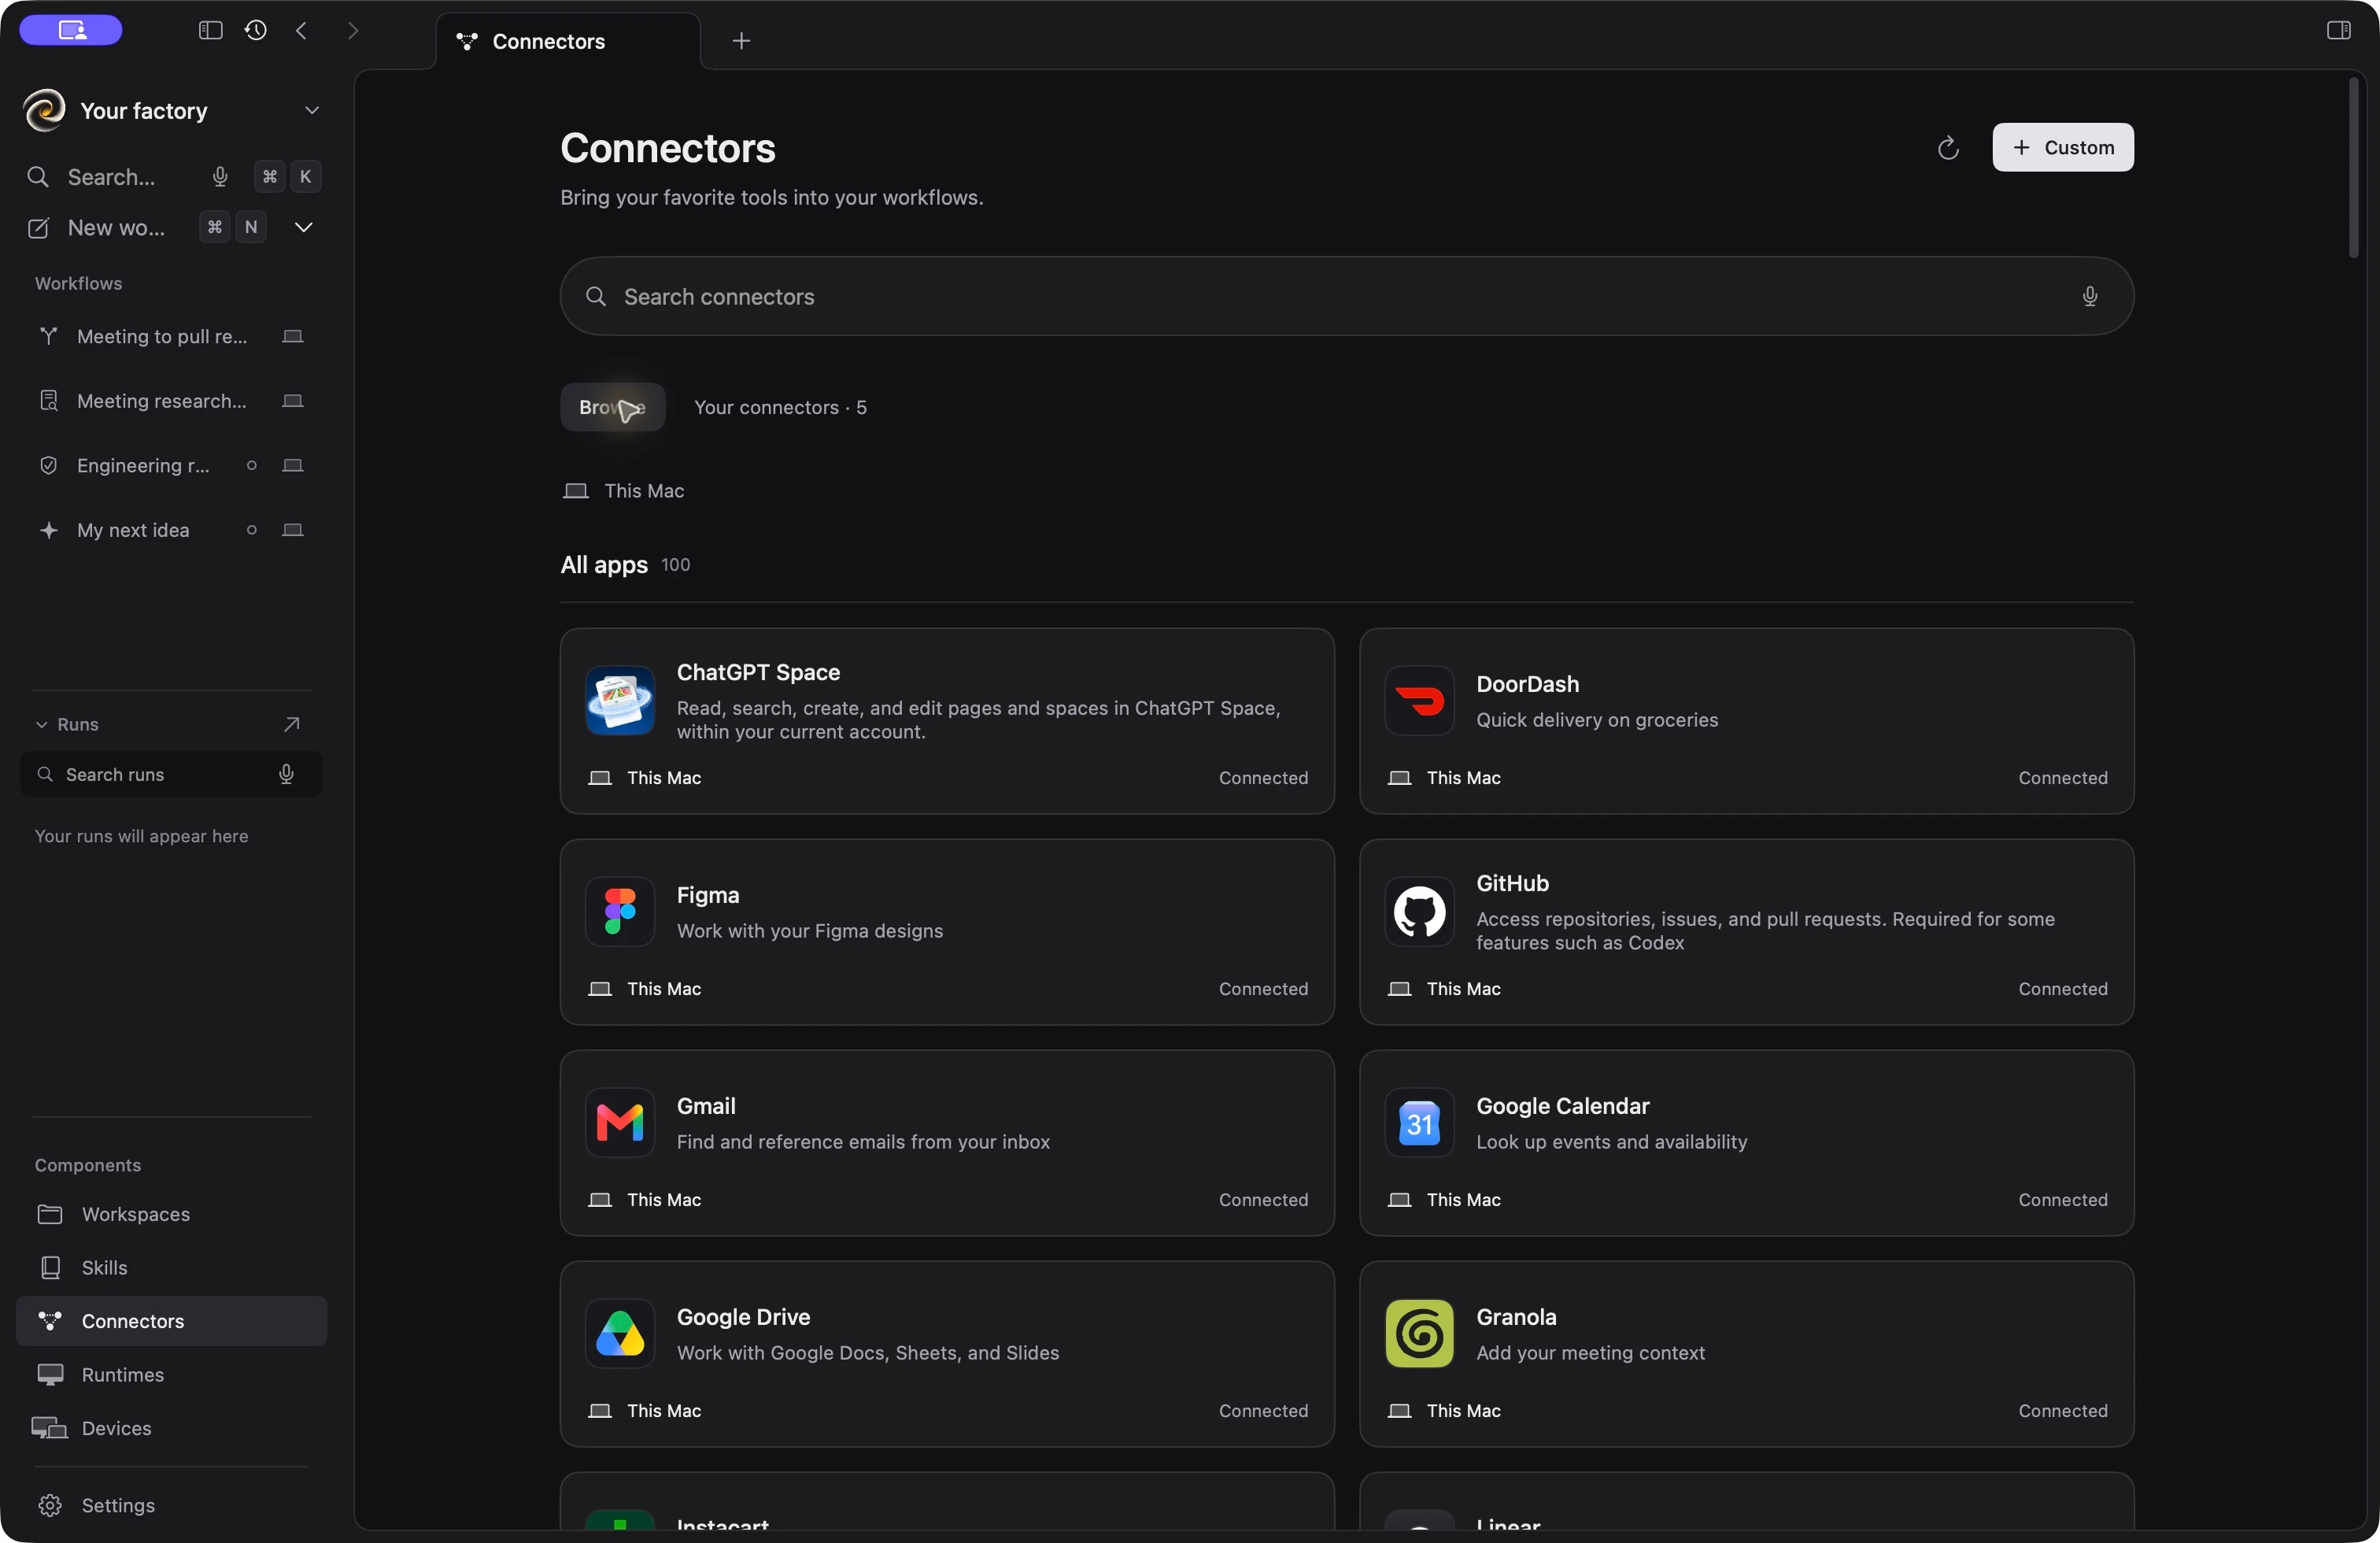Viewport: 2380px width, 1543px height.
Task: Open the Granola connector card
Action: point(1746,1354)
